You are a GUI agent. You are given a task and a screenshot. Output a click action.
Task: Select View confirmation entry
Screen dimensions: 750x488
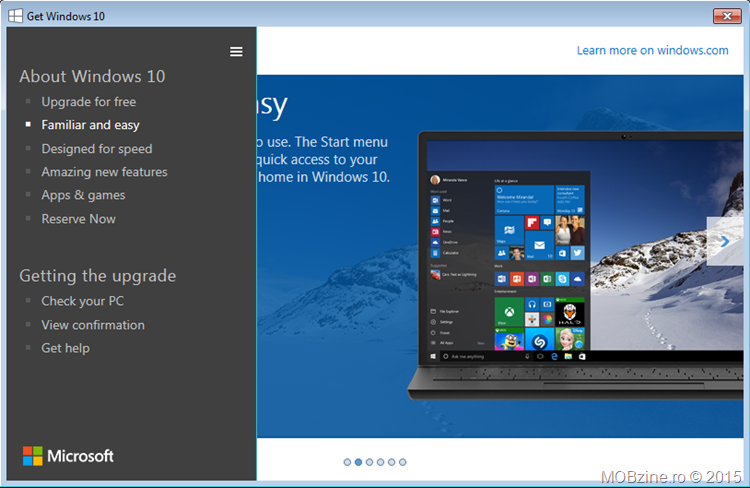tap(93, 325)
